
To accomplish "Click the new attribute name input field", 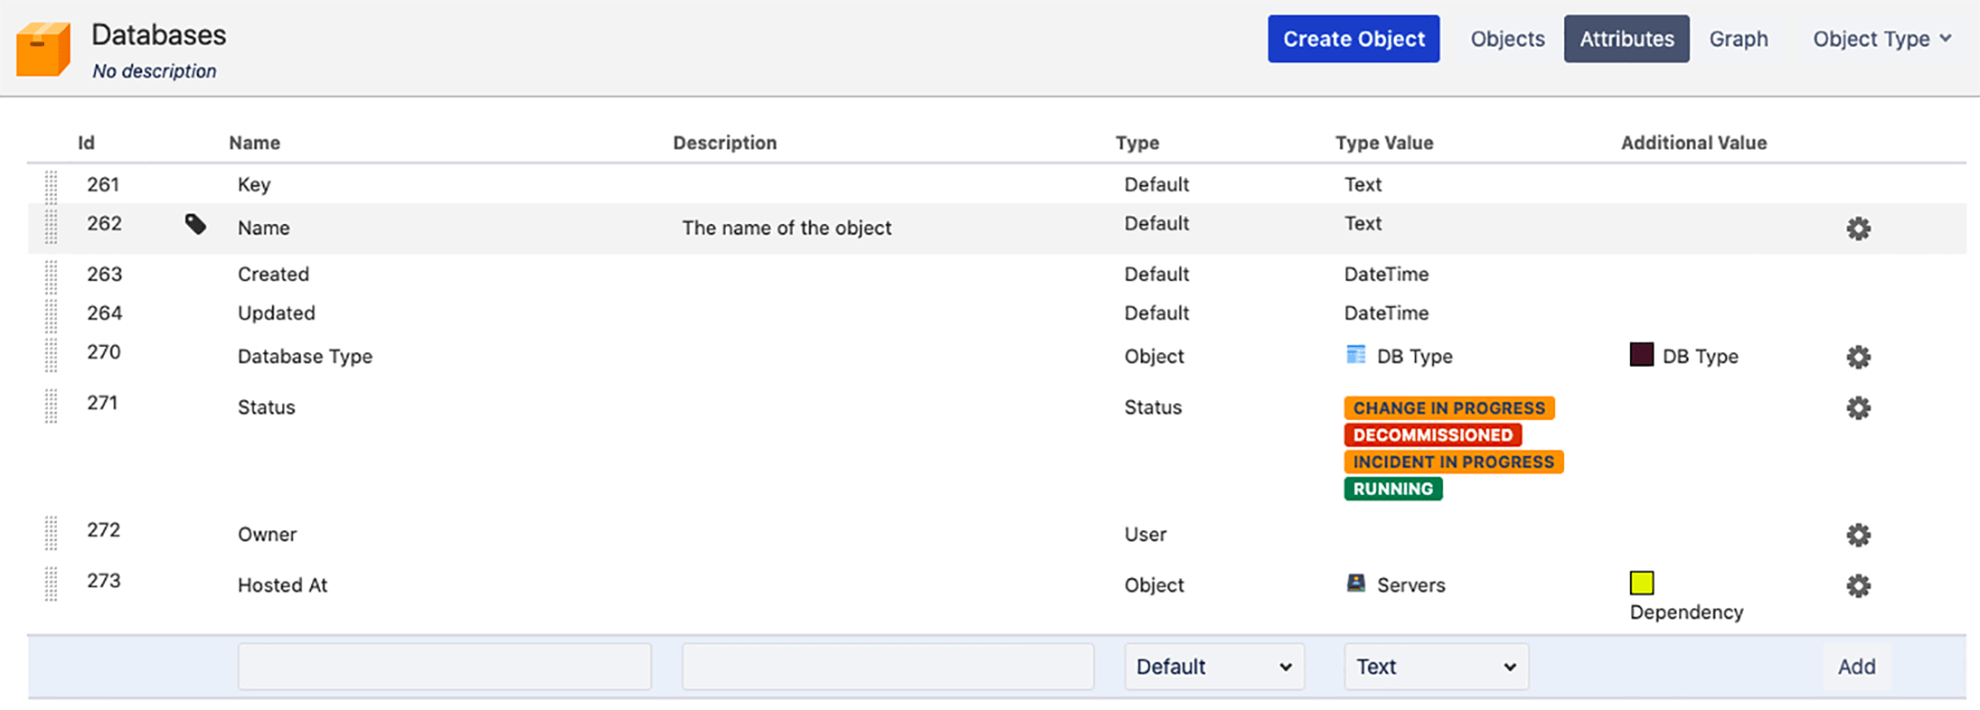I will click(444, 667).
